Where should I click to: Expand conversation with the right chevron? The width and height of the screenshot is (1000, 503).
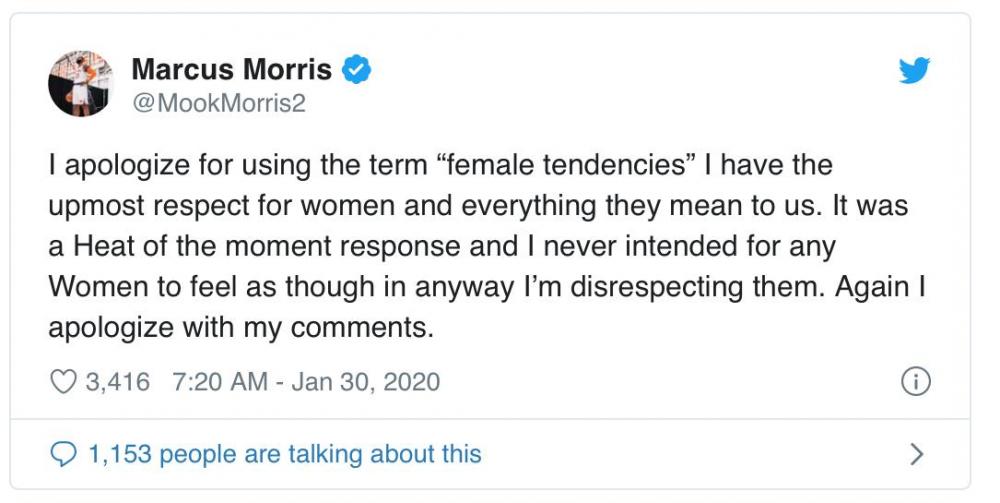click(x=916, y=455)
